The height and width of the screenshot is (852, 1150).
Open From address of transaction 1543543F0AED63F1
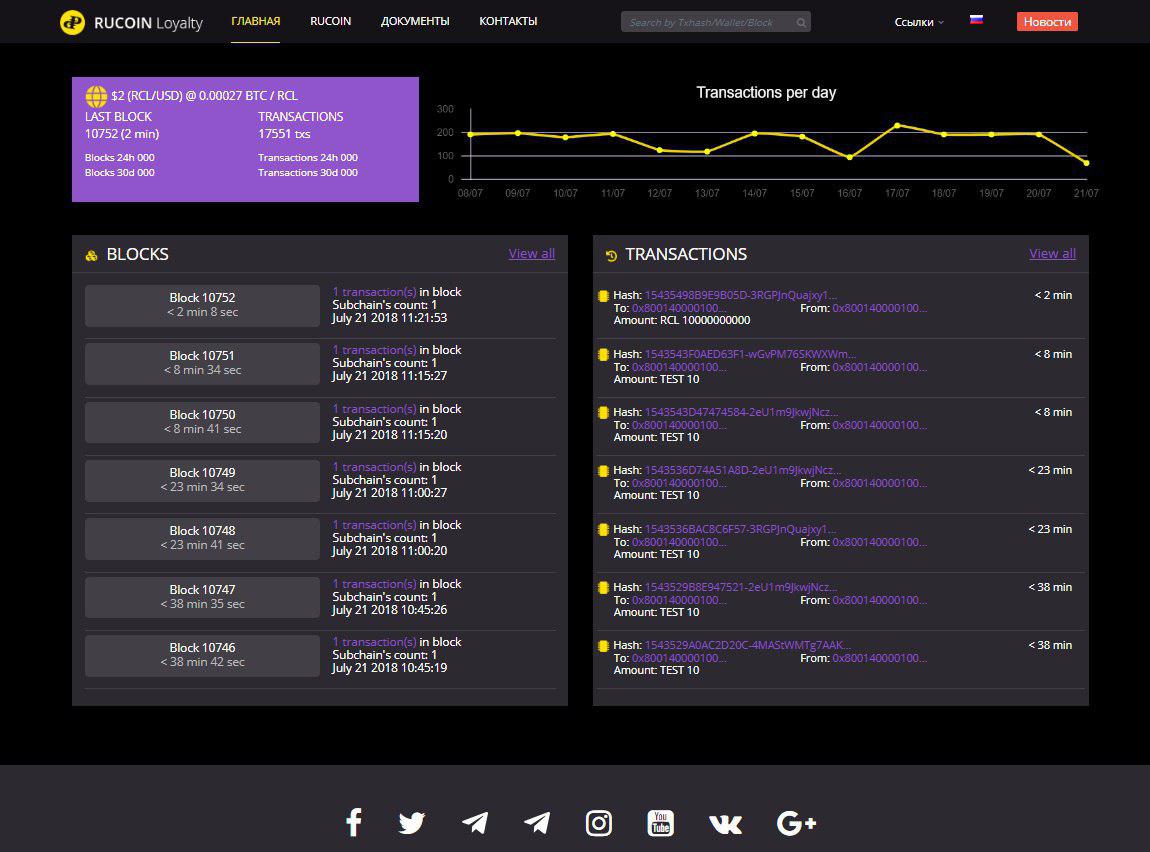(880, 367)
